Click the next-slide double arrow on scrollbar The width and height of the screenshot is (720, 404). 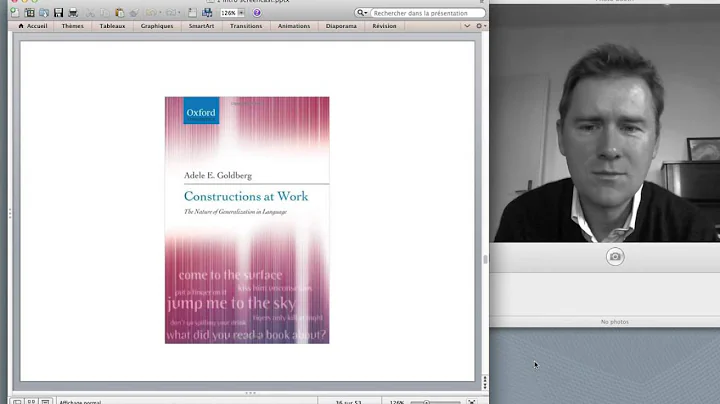point(485,386)
